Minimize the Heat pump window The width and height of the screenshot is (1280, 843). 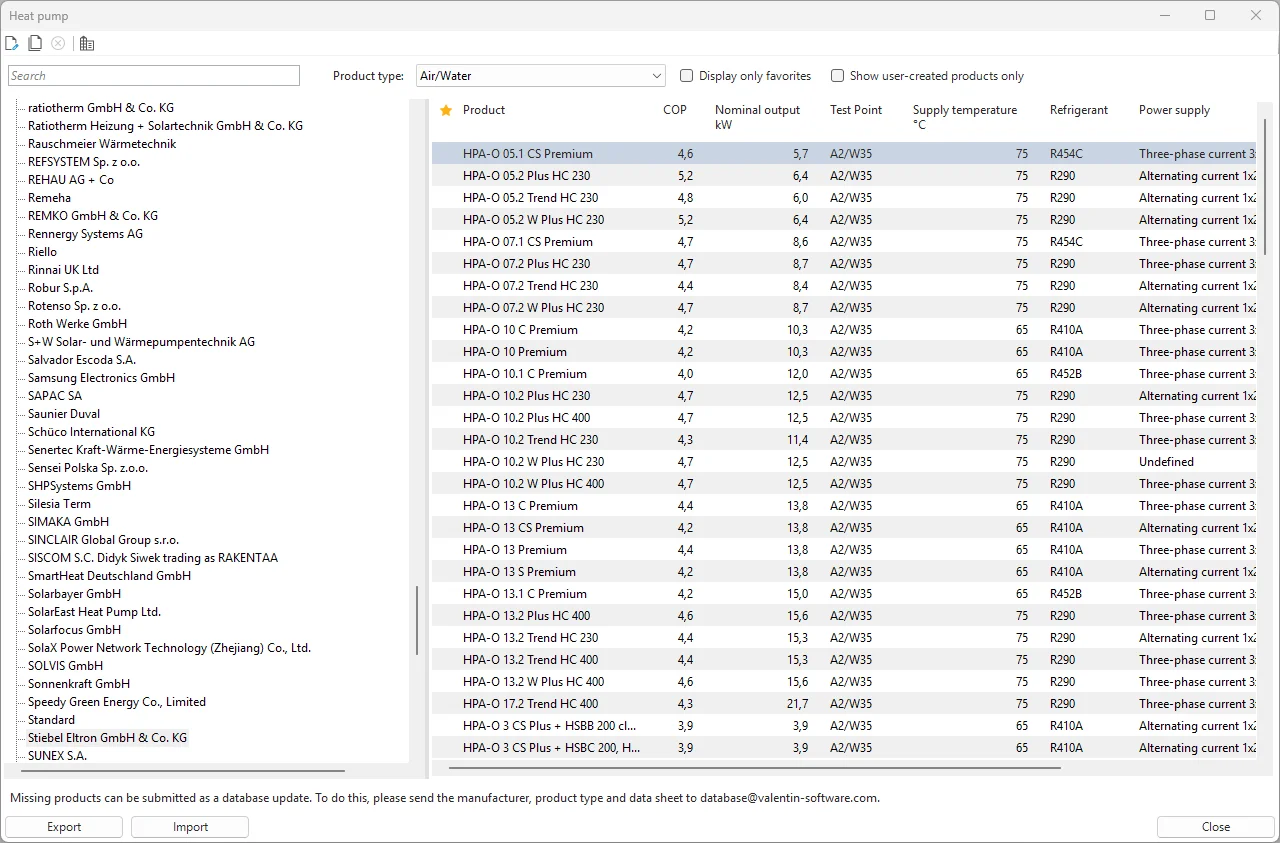pos(1164,15)
